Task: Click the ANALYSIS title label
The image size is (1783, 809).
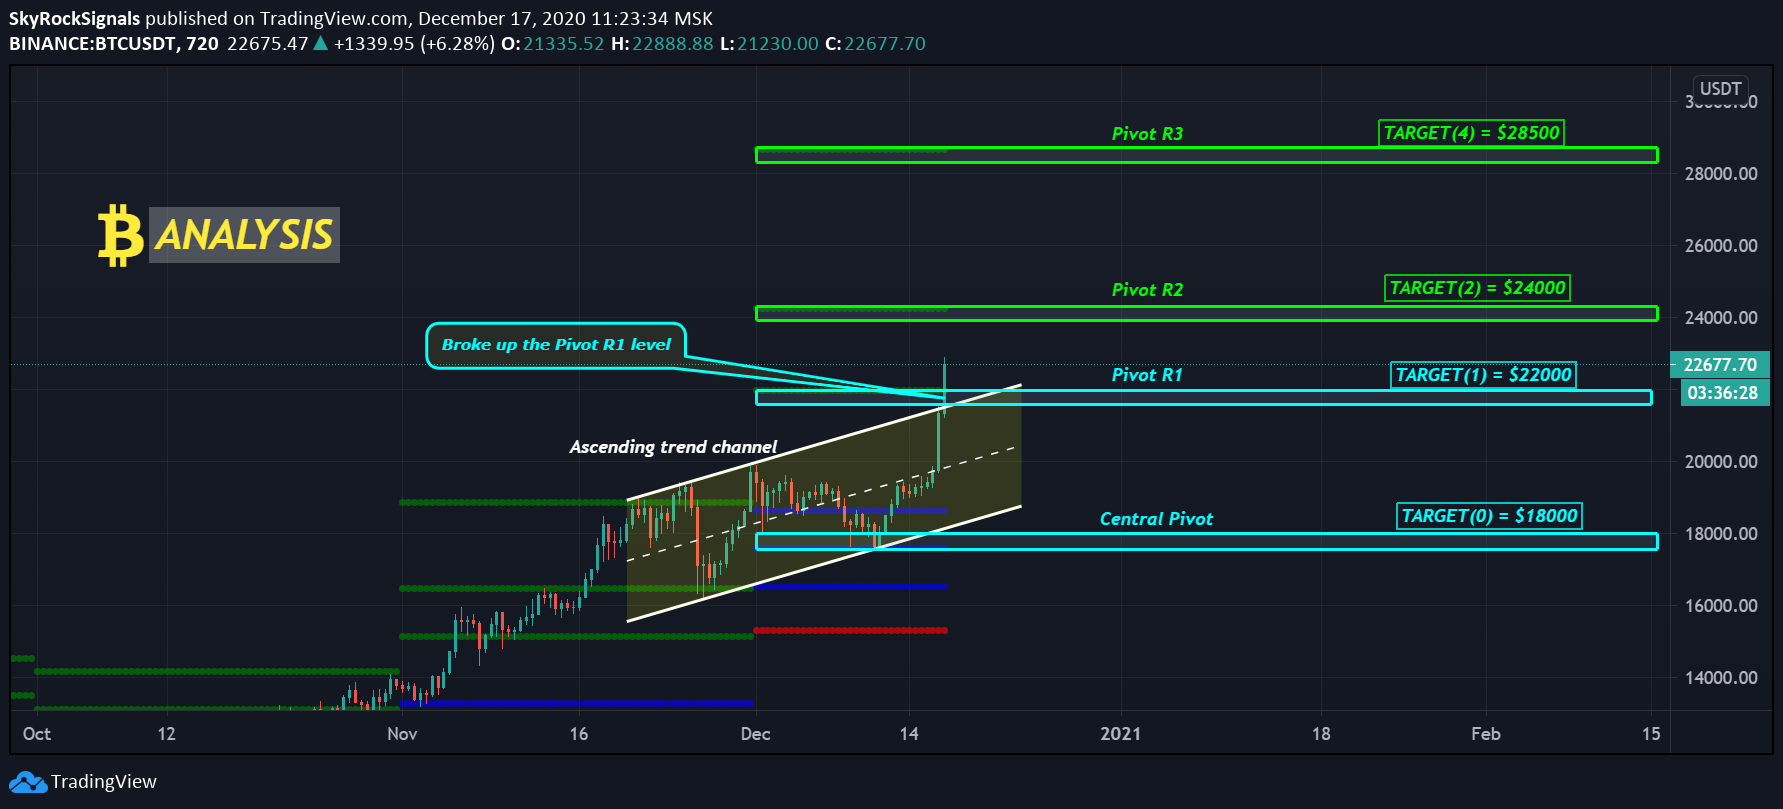Action: 244,235
